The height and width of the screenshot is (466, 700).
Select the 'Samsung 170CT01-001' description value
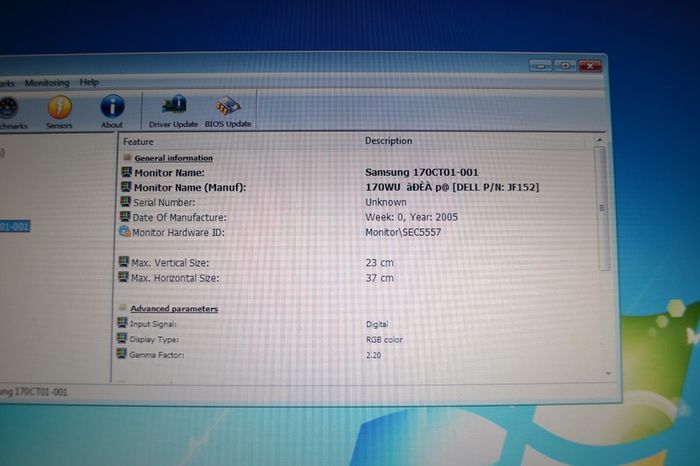pos(421,172)
